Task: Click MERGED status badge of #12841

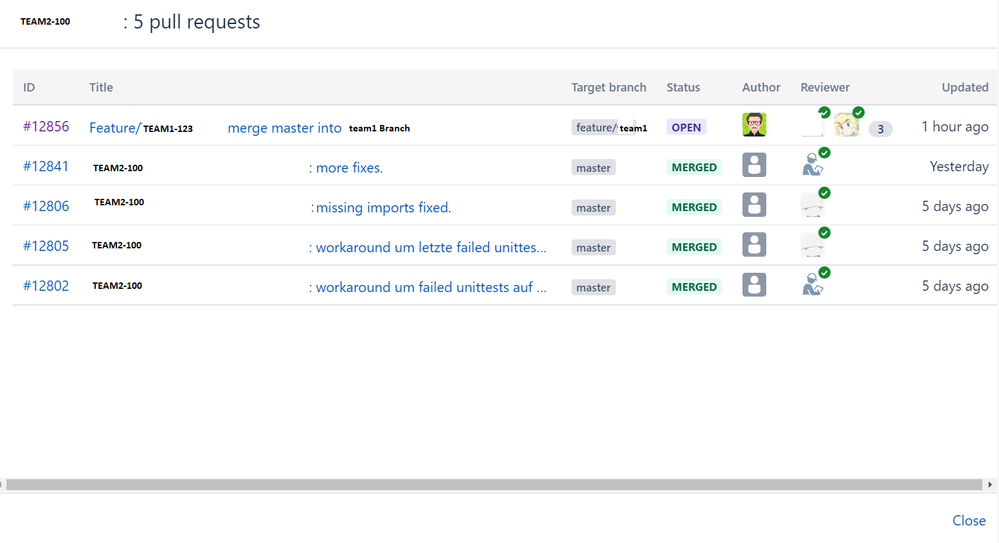Action: (x=694, y=168)
